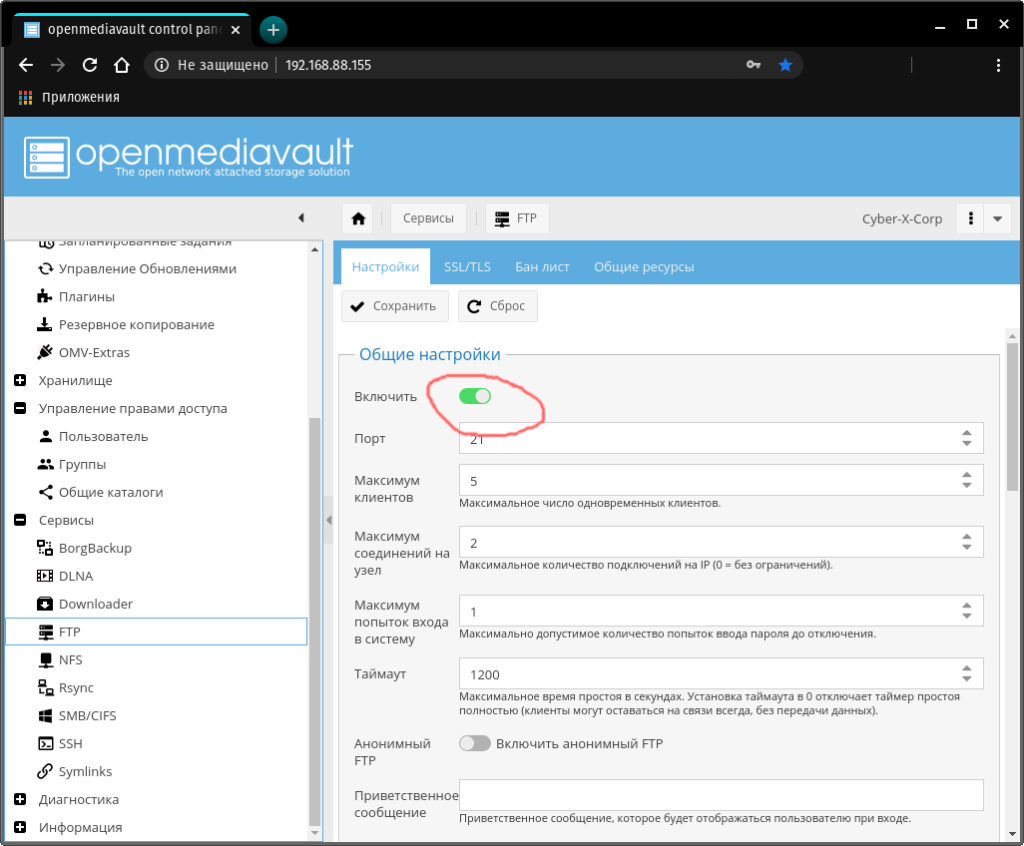
Task: Open OMV-Extras in the sidebar
Action: click(93, 352)
